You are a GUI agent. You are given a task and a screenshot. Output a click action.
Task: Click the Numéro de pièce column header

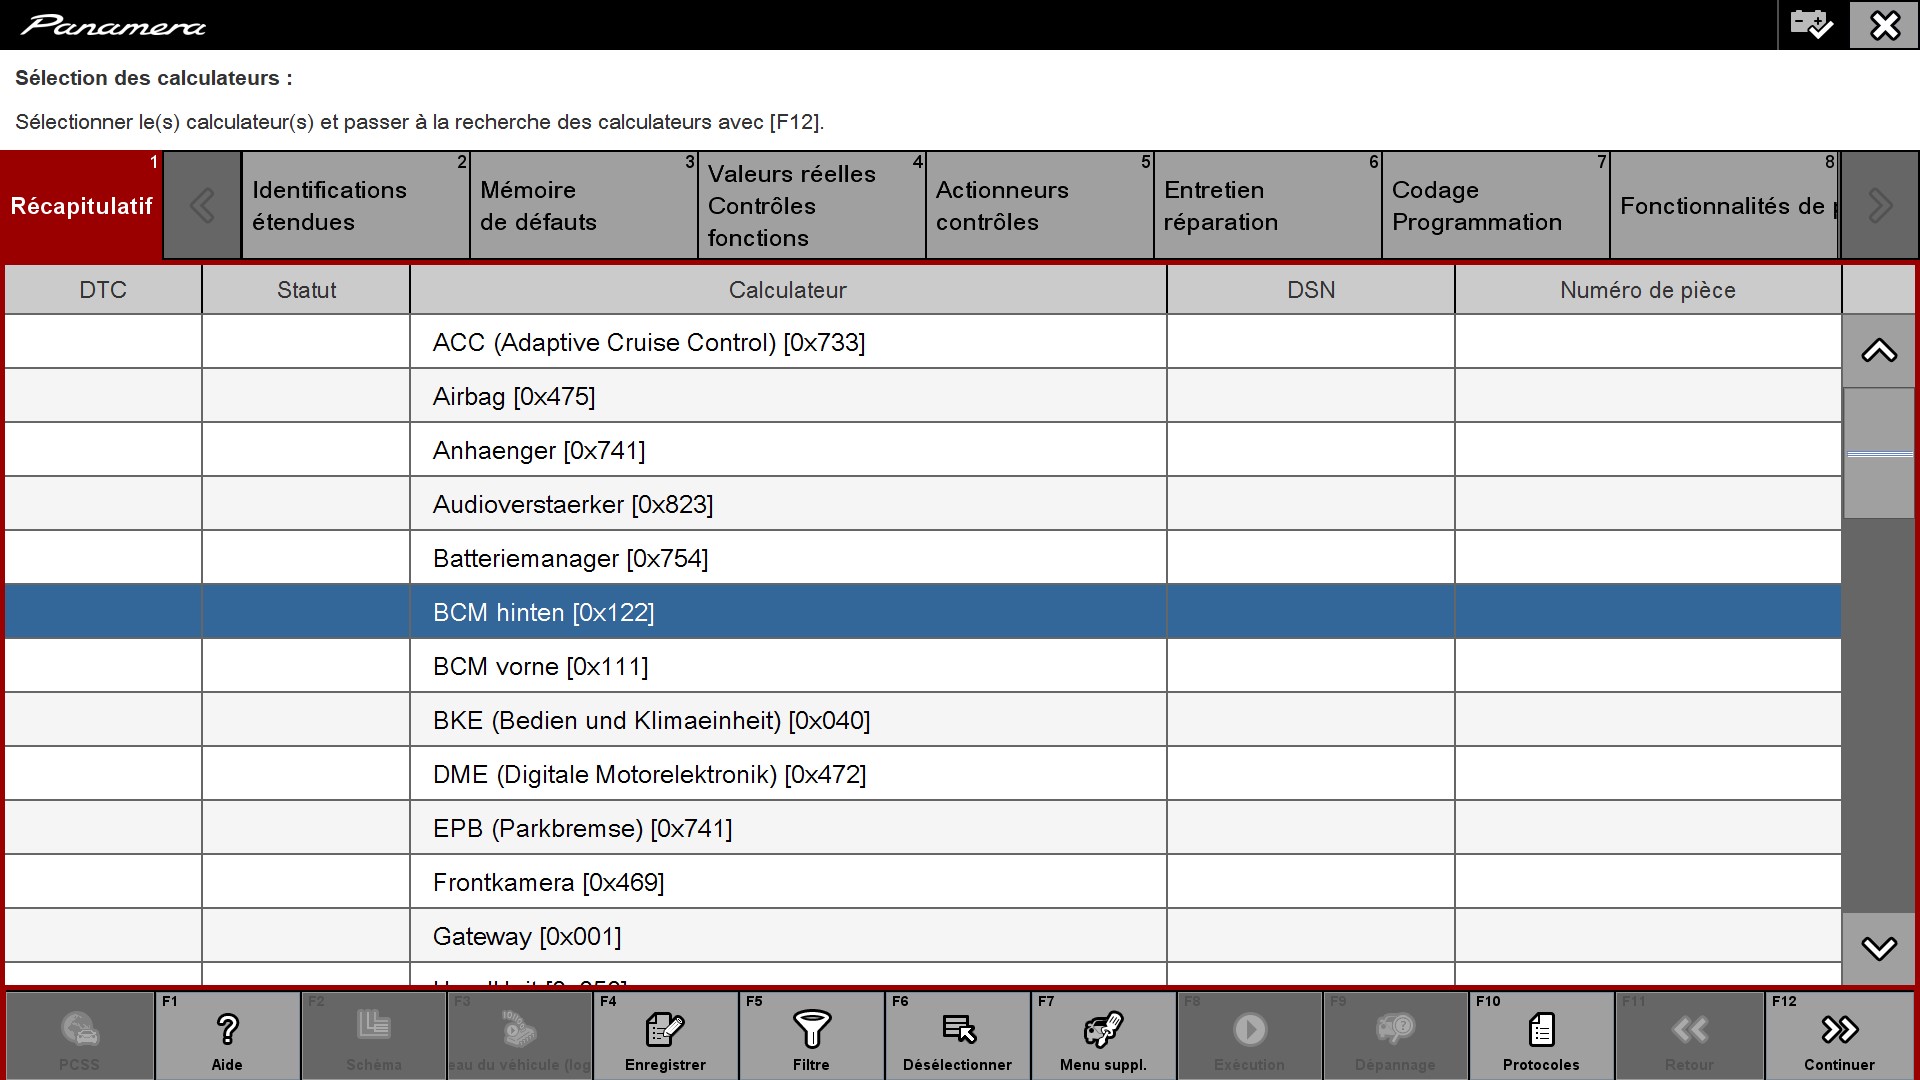1648,290
